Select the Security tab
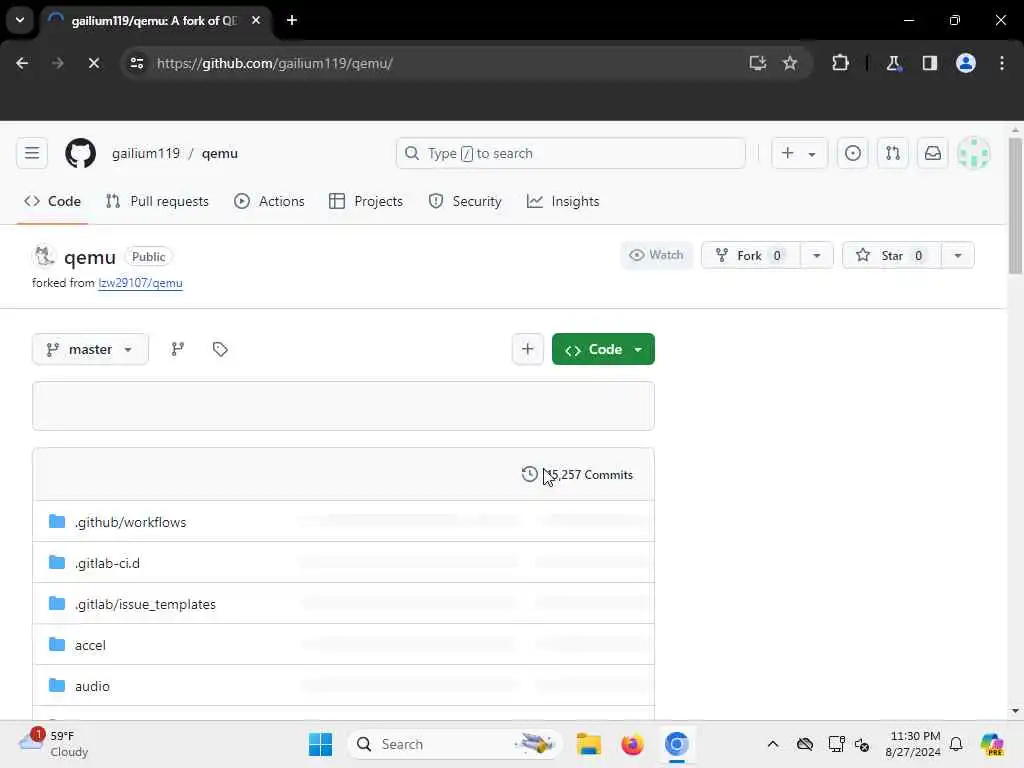This screenshot has width=1024, height=768. [x=465, y=201]
